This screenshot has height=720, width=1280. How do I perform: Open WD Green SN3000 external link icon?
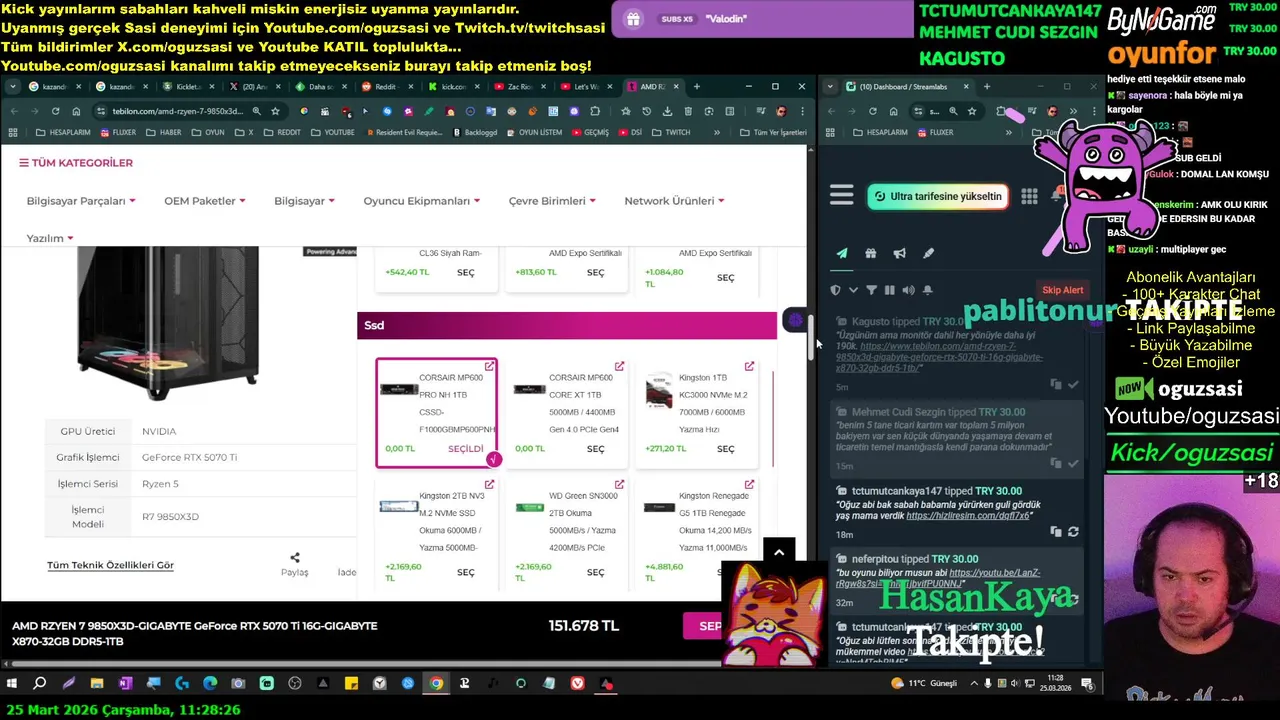tap(619, 485)
